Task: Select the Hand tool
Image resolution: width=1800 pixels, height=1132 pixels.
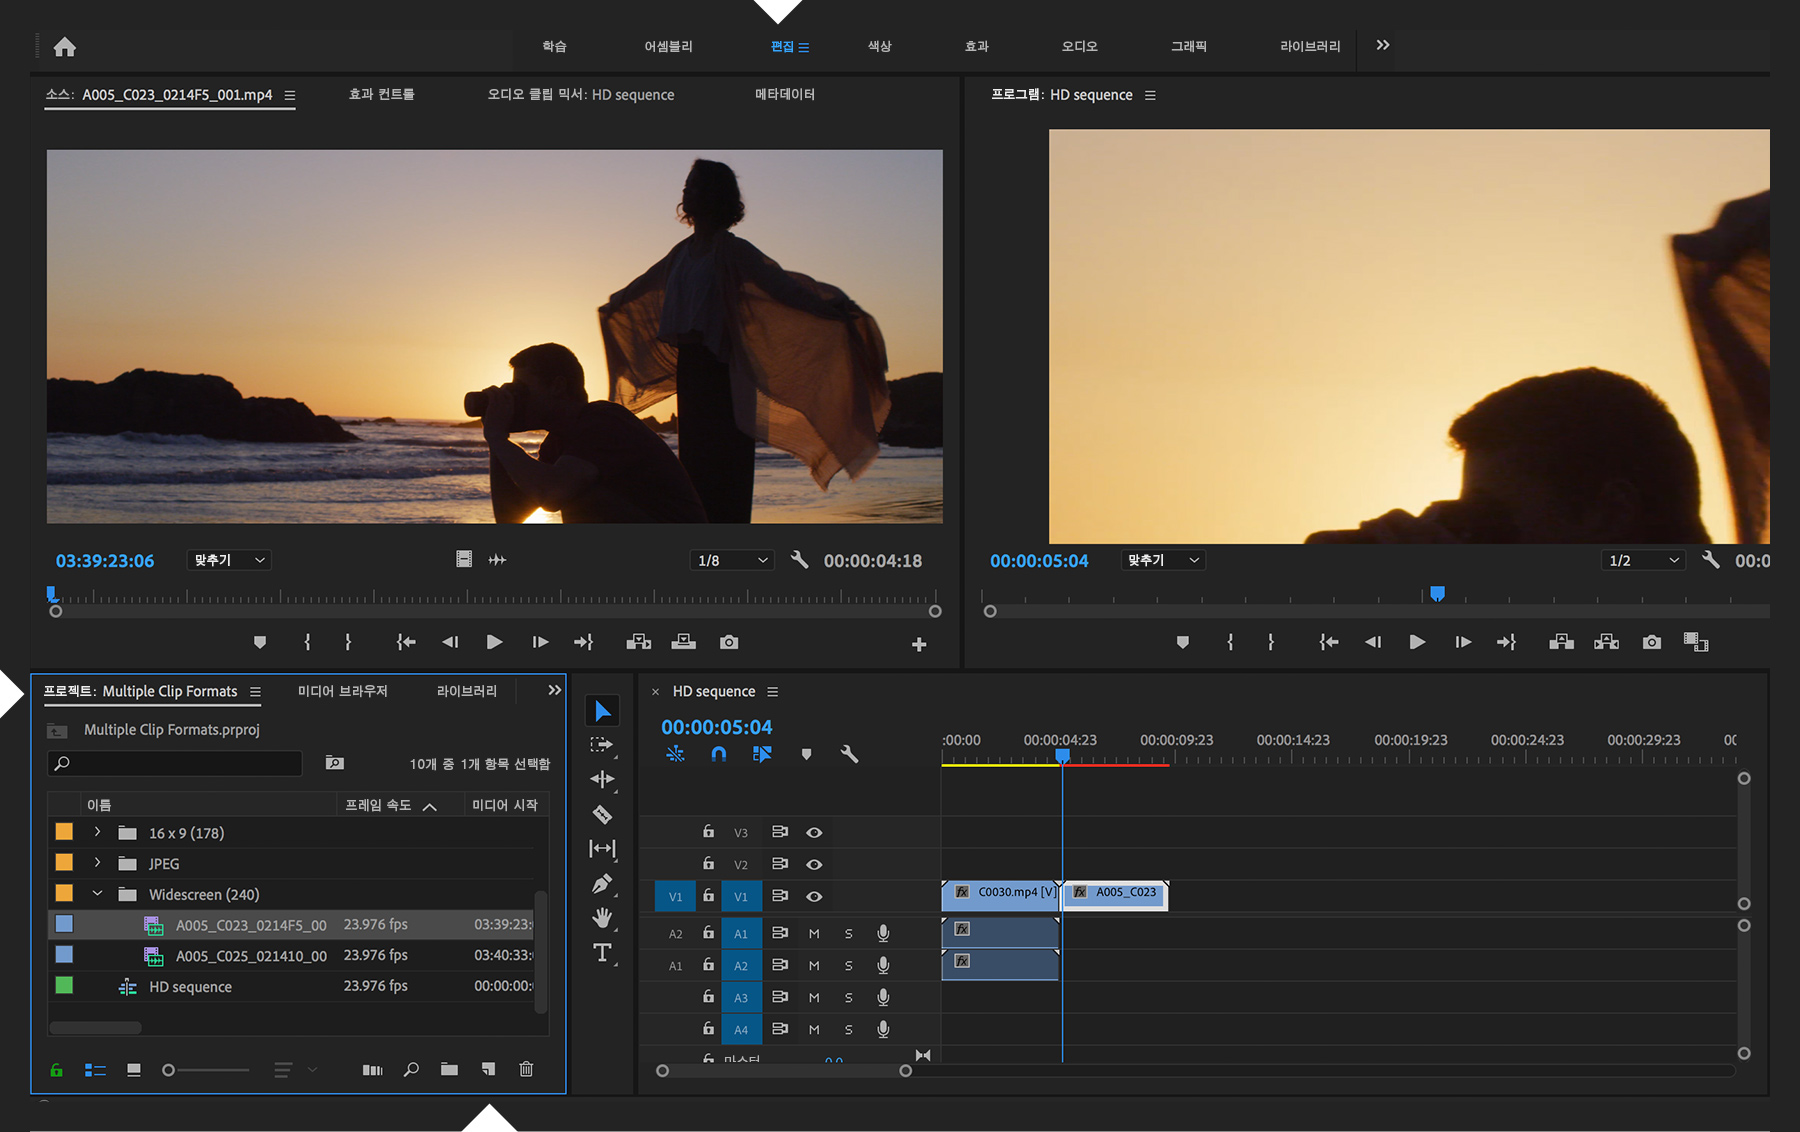Action: tap(602, 918)
